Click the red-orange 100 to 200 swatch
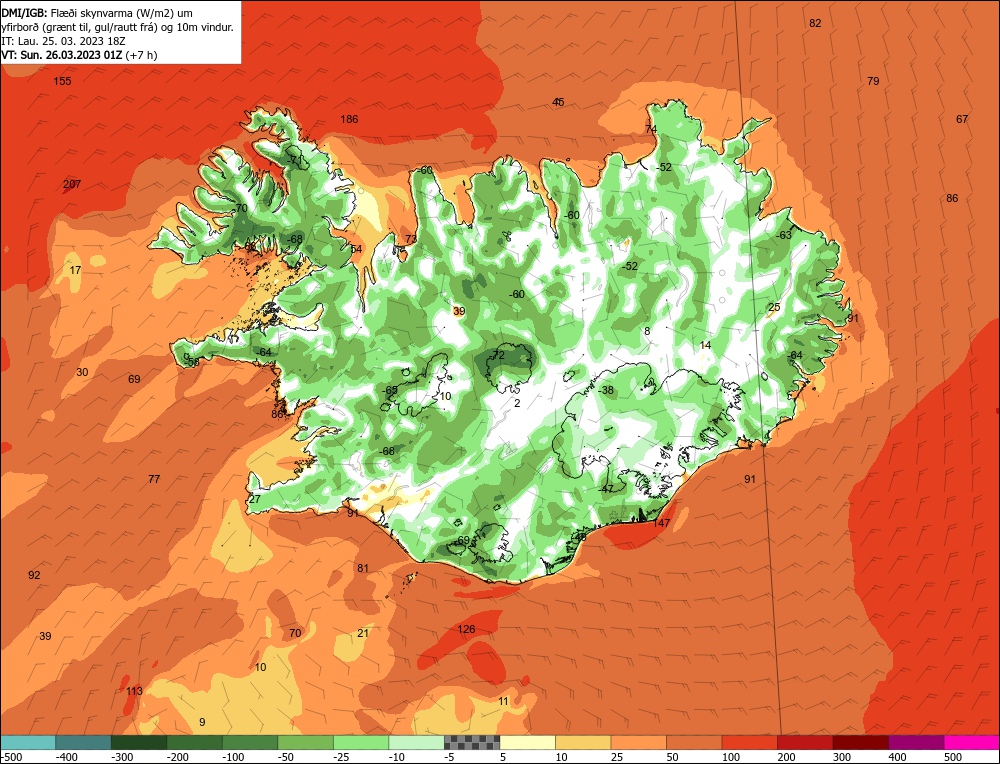This screenshot has height=764, width=1000. coord(749,742)
